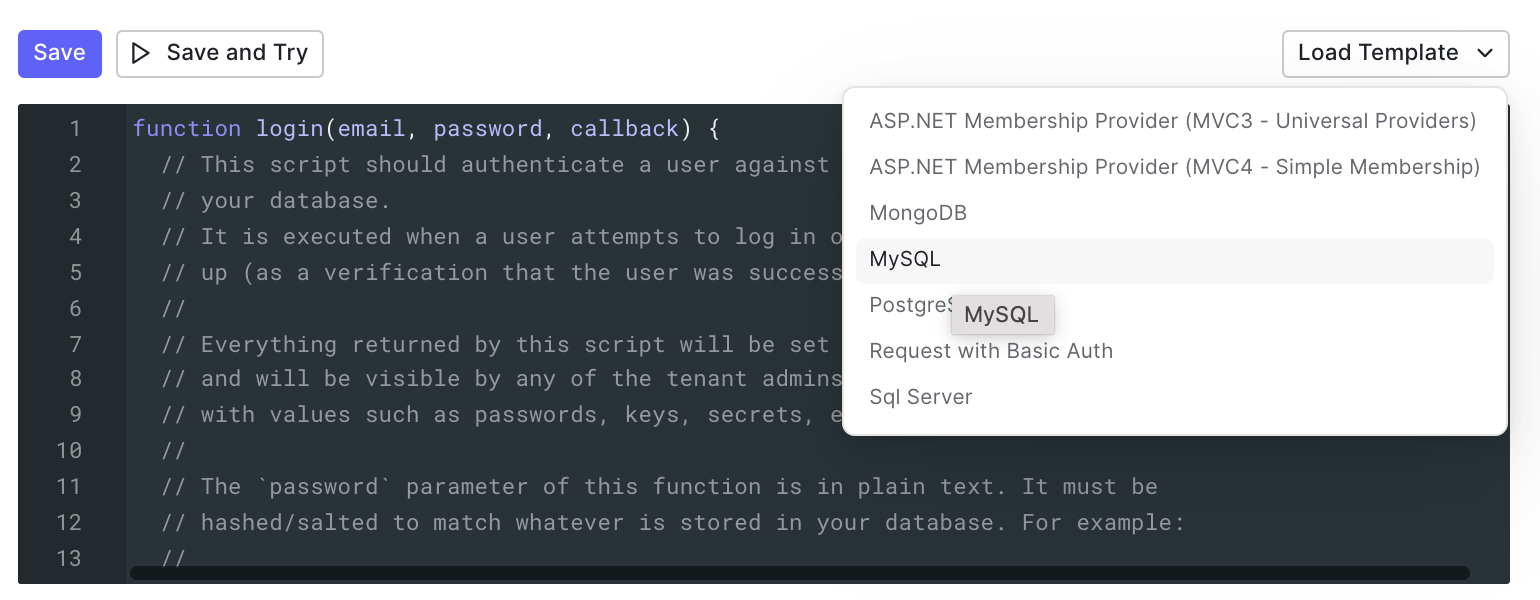Viewport: 1540px width, 600px height.
Task: Click line number 1 in the editor gutter
Action: click(x=75, y=129)
